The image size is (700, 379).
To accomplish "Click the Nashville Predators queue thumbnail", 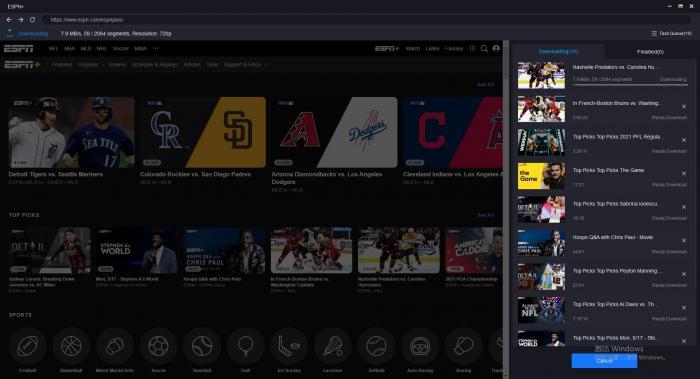I will tap(541, 75).
